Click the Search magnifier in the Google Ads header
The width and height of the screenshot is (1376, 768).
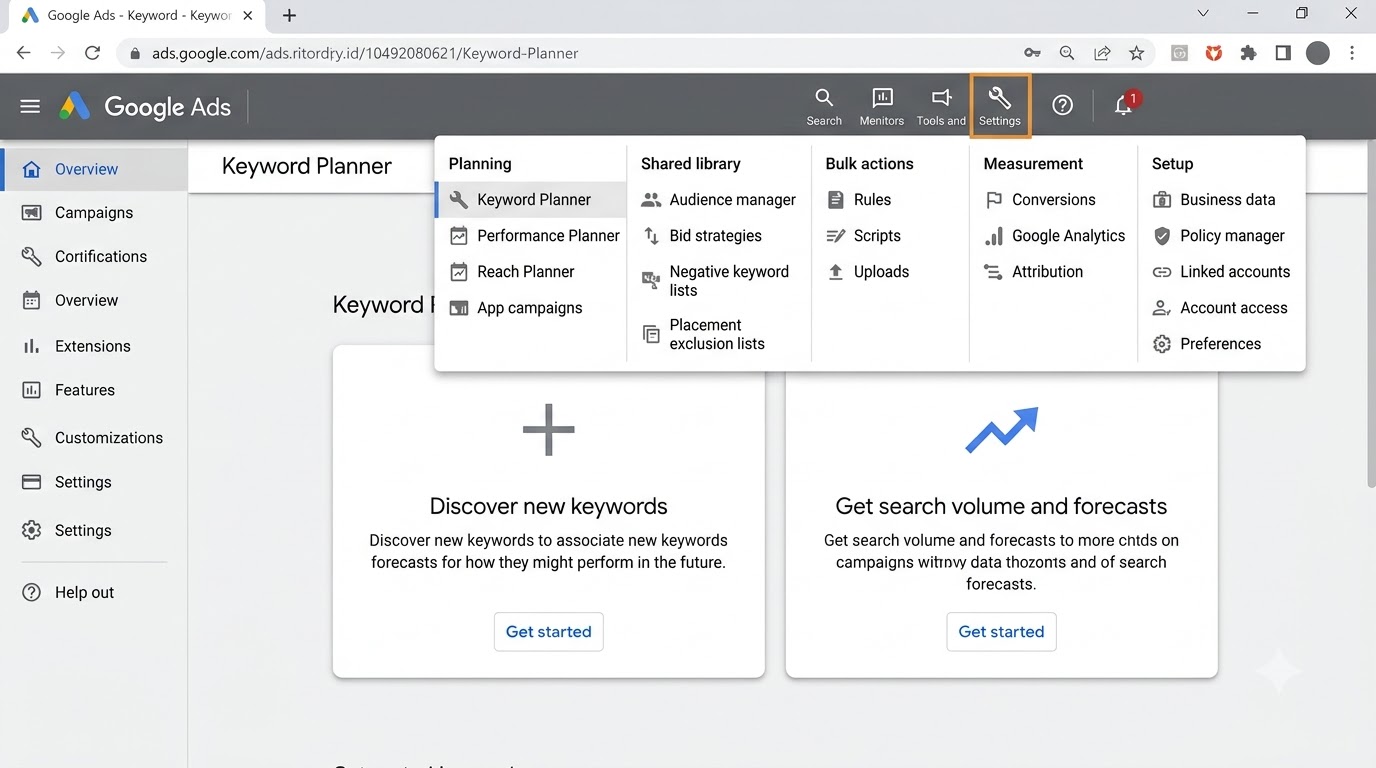[x=824, y=106]
